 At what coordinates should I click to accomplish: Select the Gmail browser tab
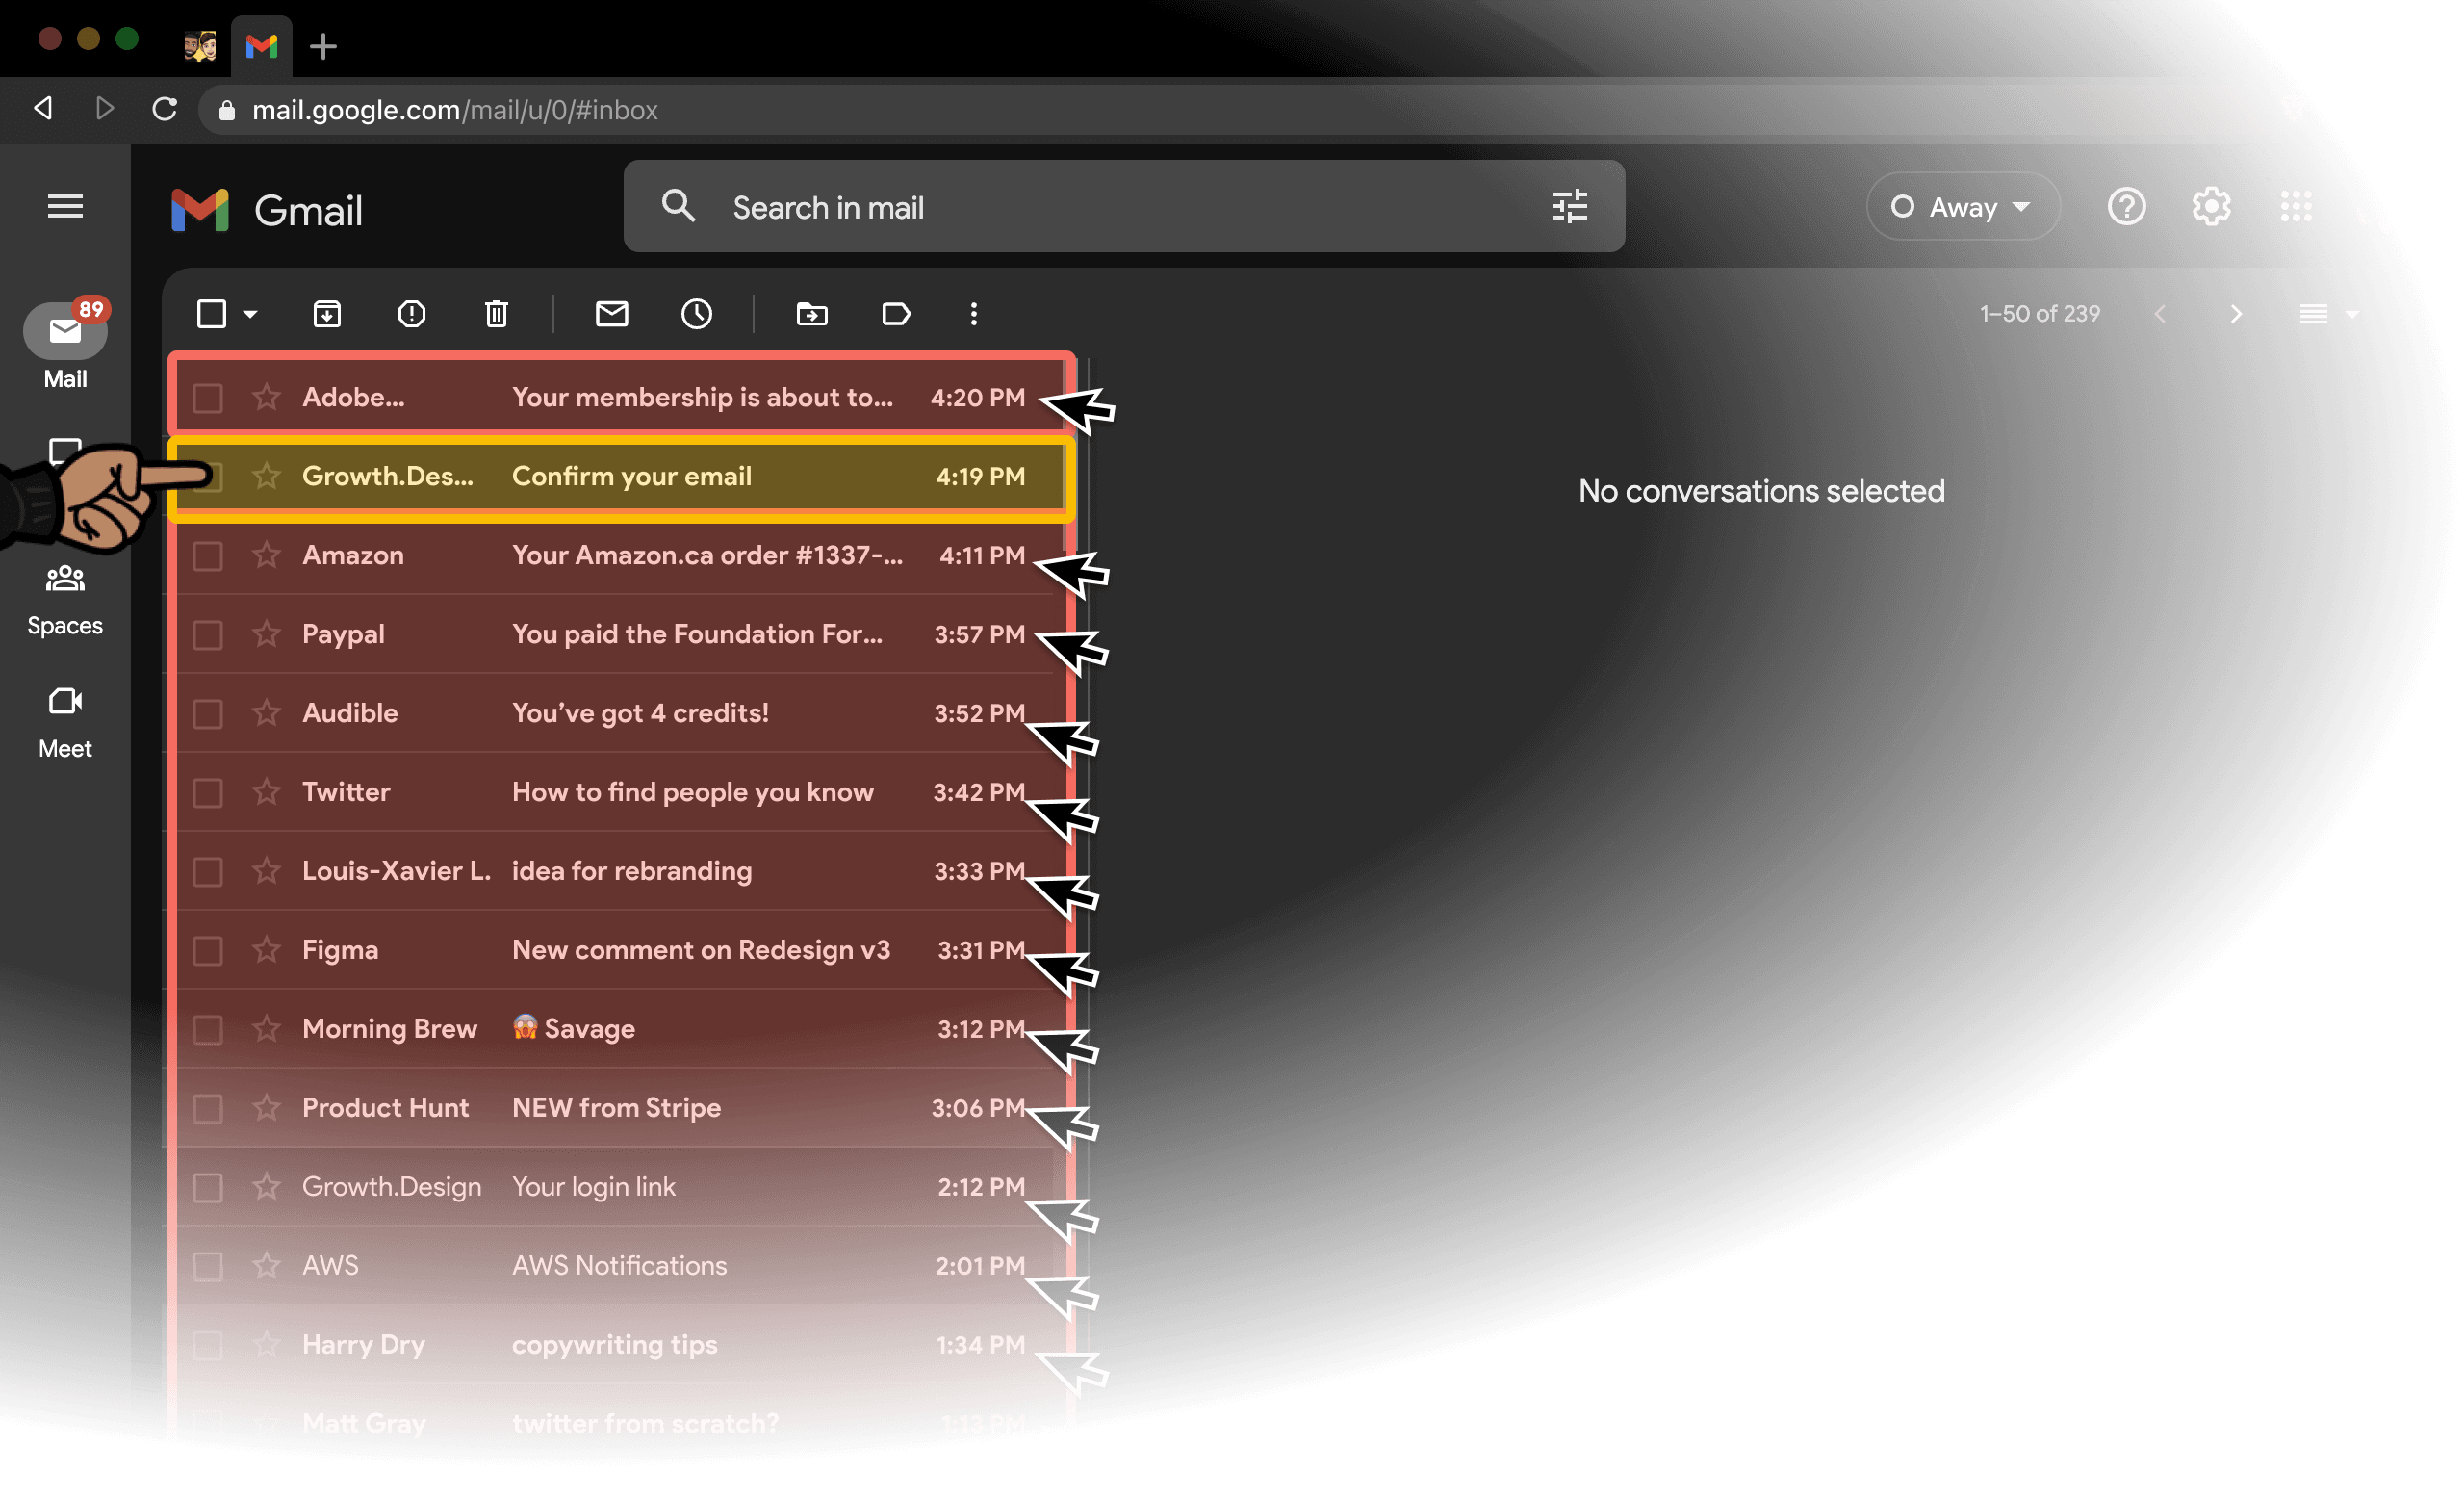(x=261, y=46)
